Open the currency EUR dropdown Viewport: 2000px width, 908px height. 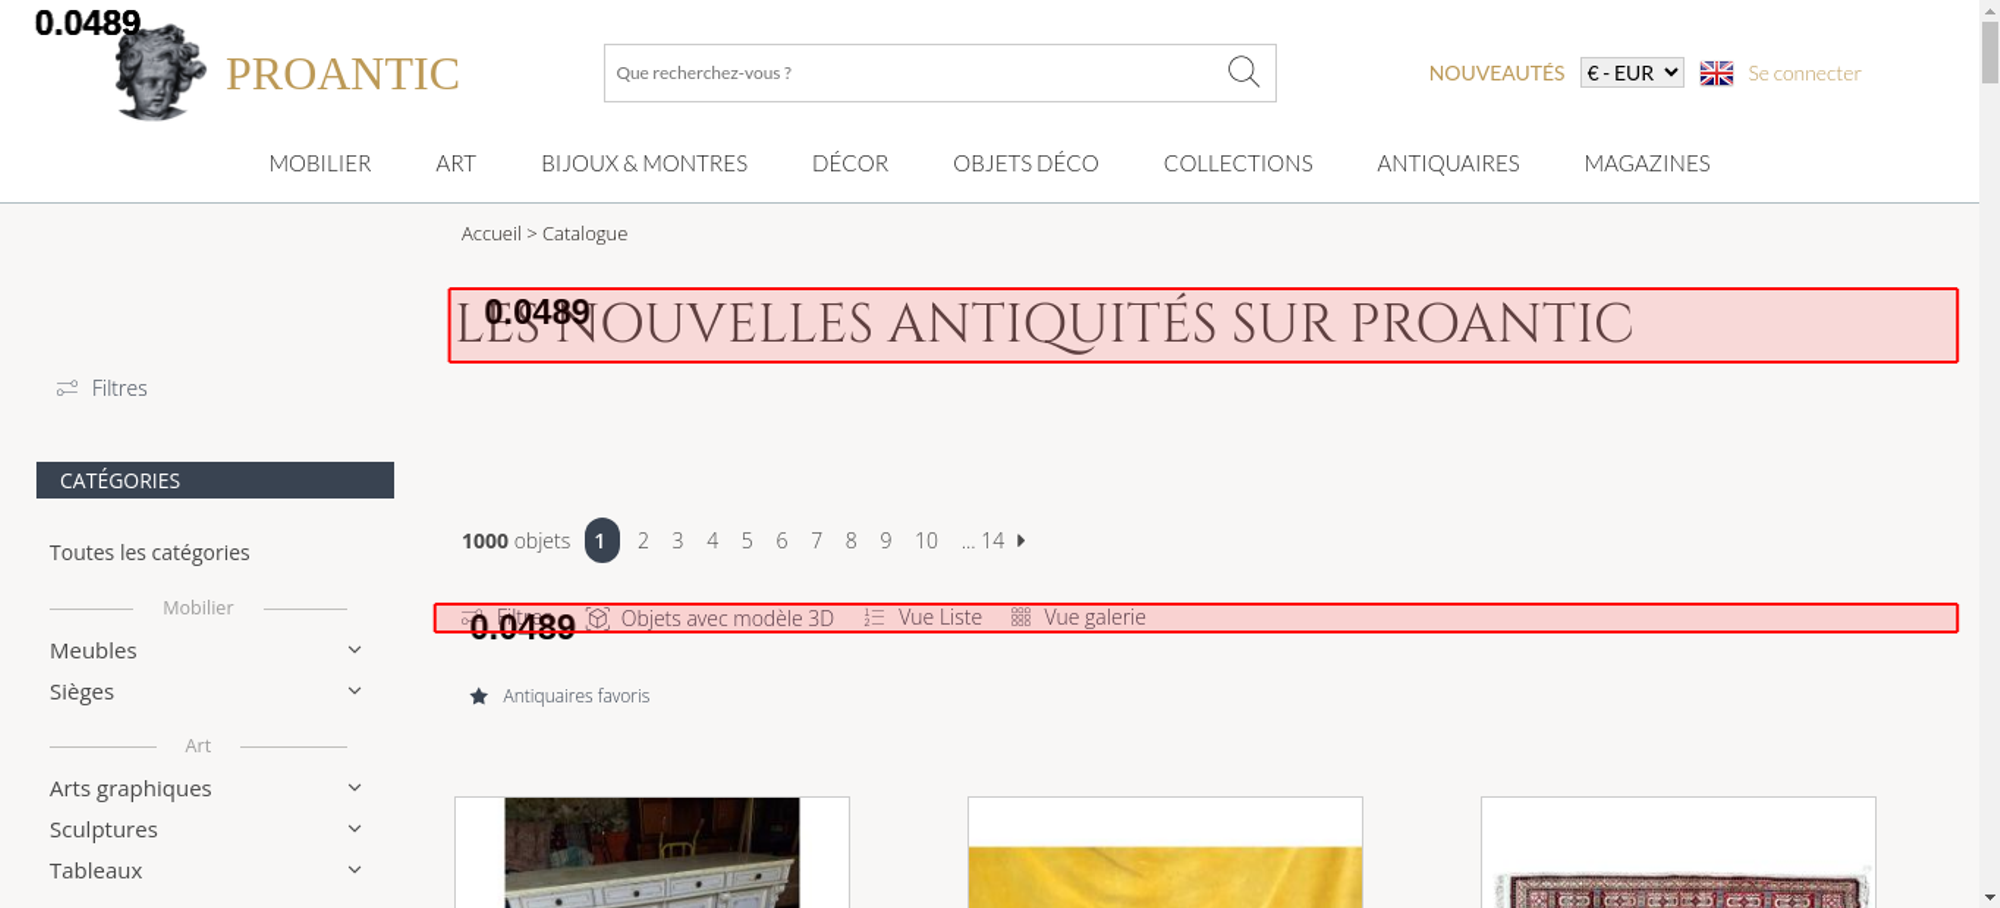pos(1632,73)
